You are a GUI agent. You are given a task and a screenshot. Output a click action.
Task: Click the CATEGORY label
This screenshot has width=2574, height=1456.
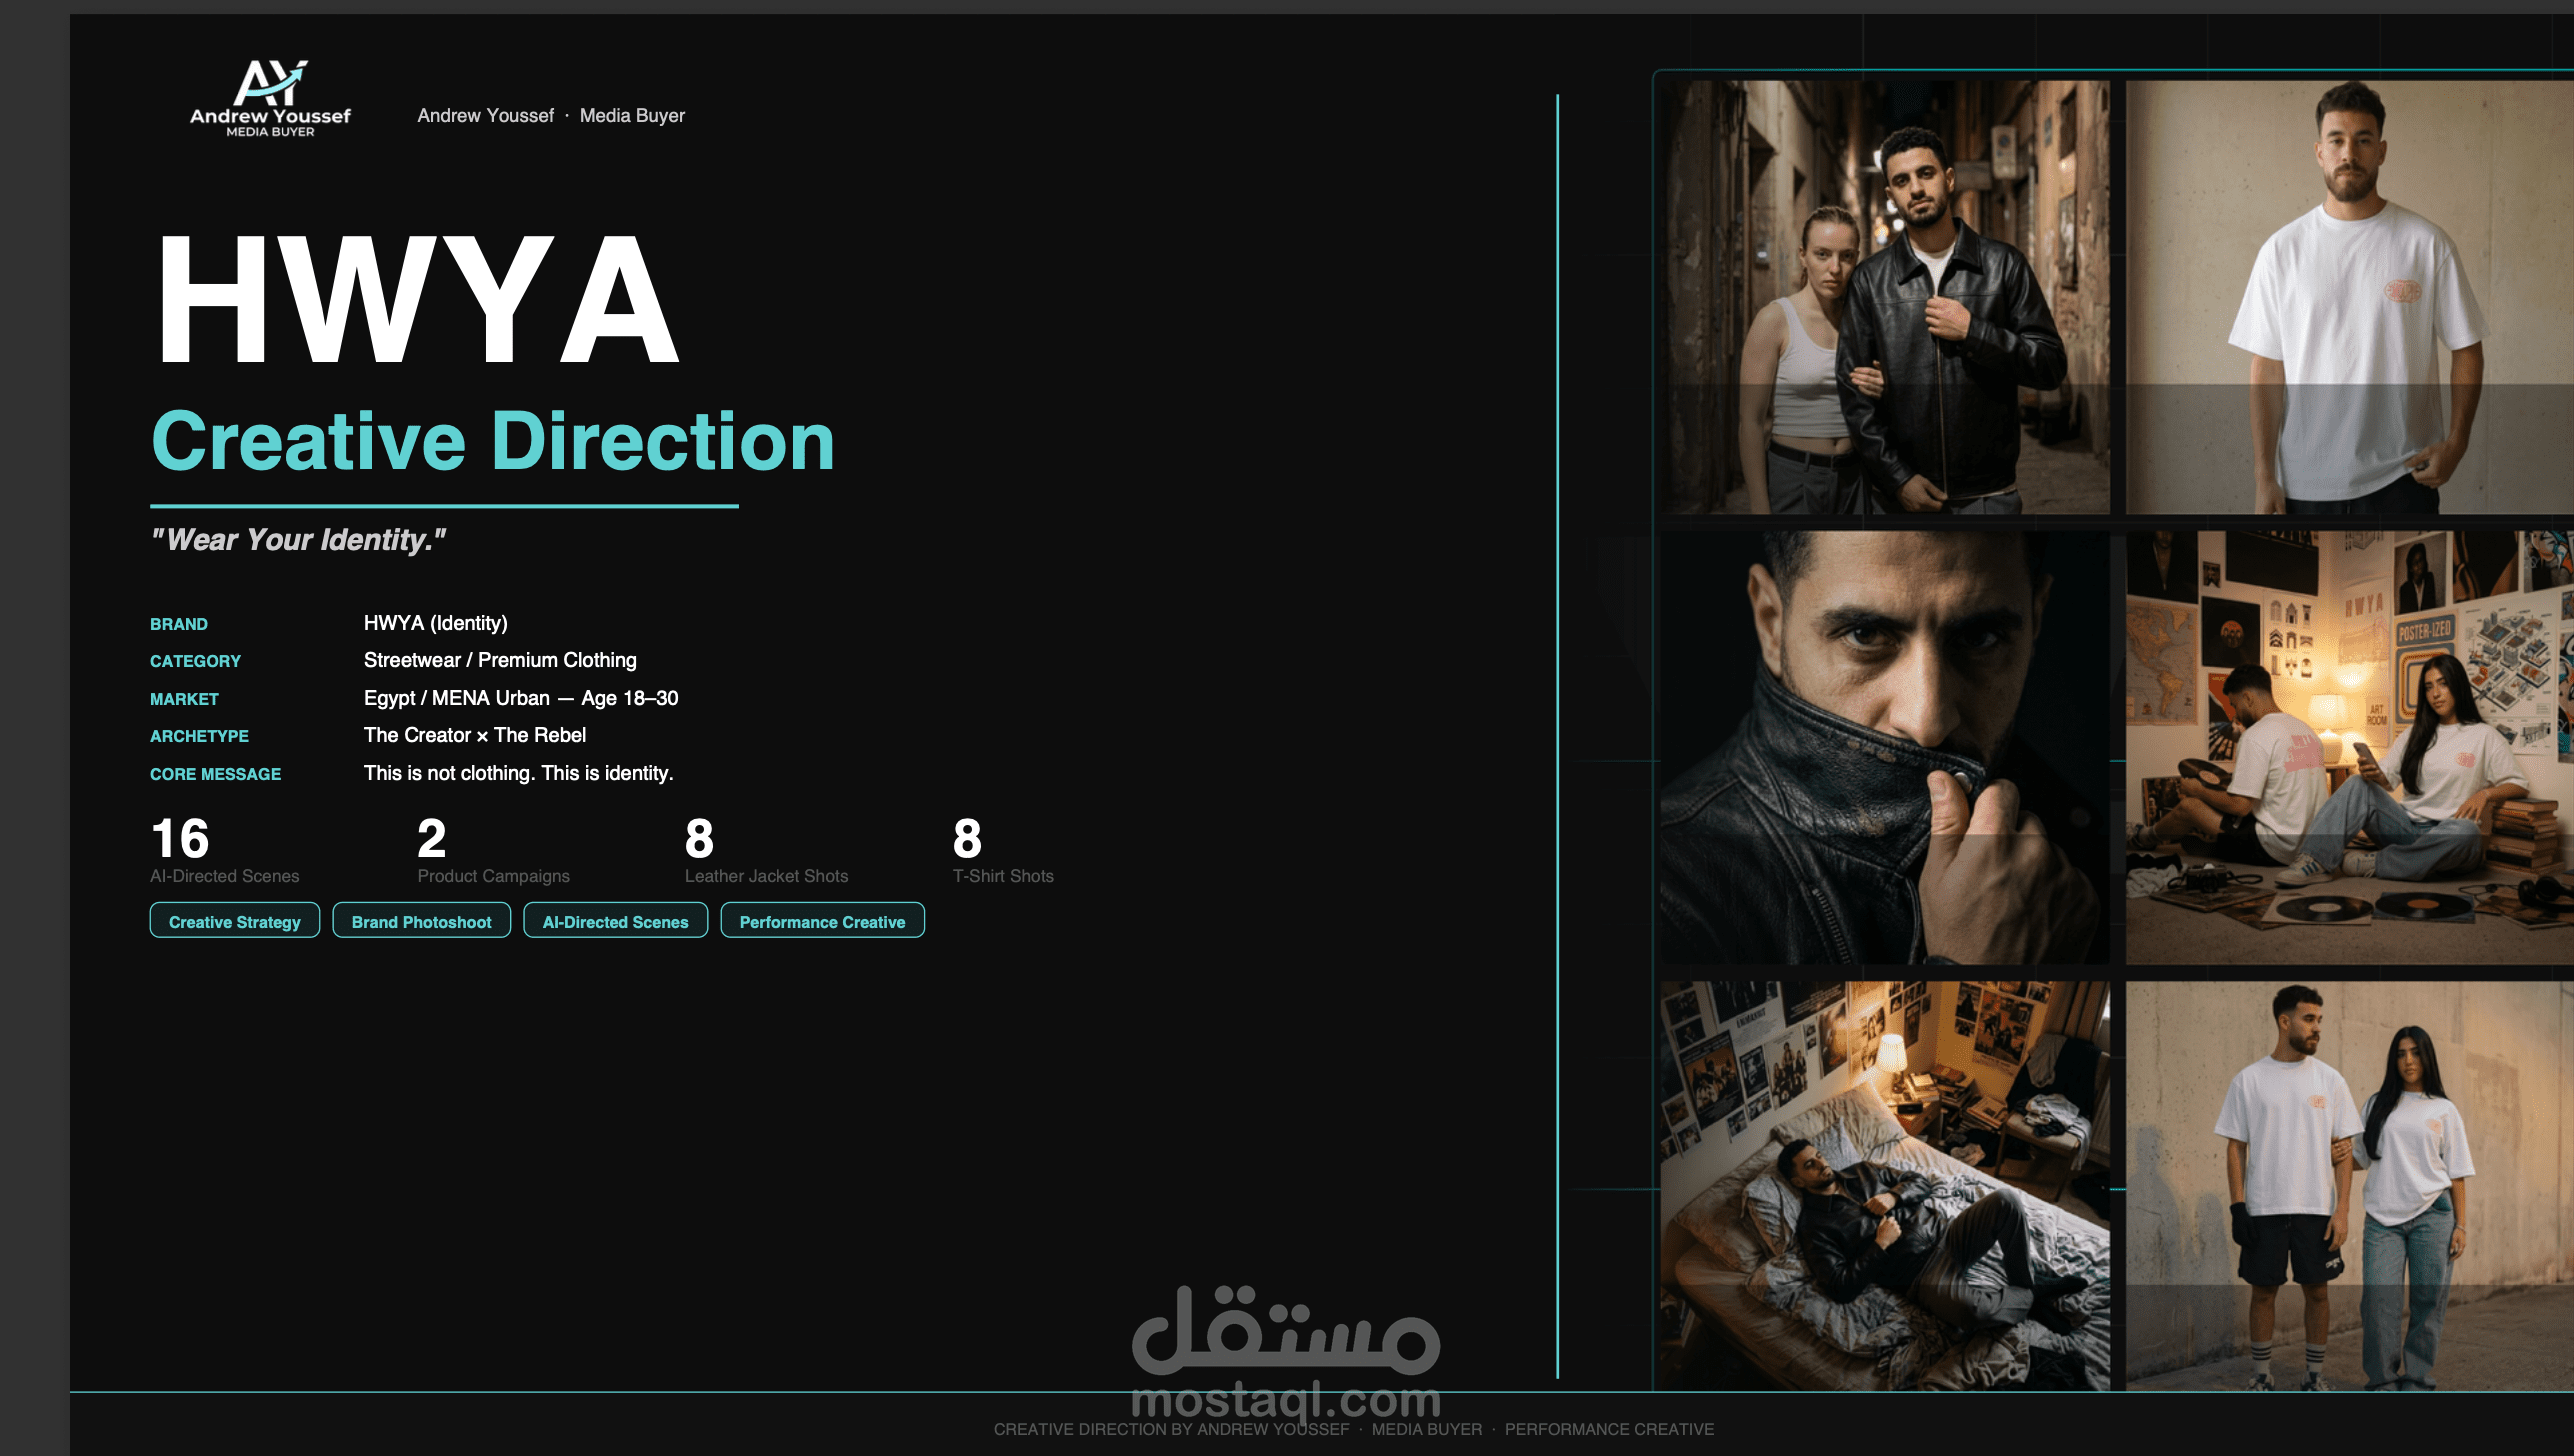(x=195, y=661)
